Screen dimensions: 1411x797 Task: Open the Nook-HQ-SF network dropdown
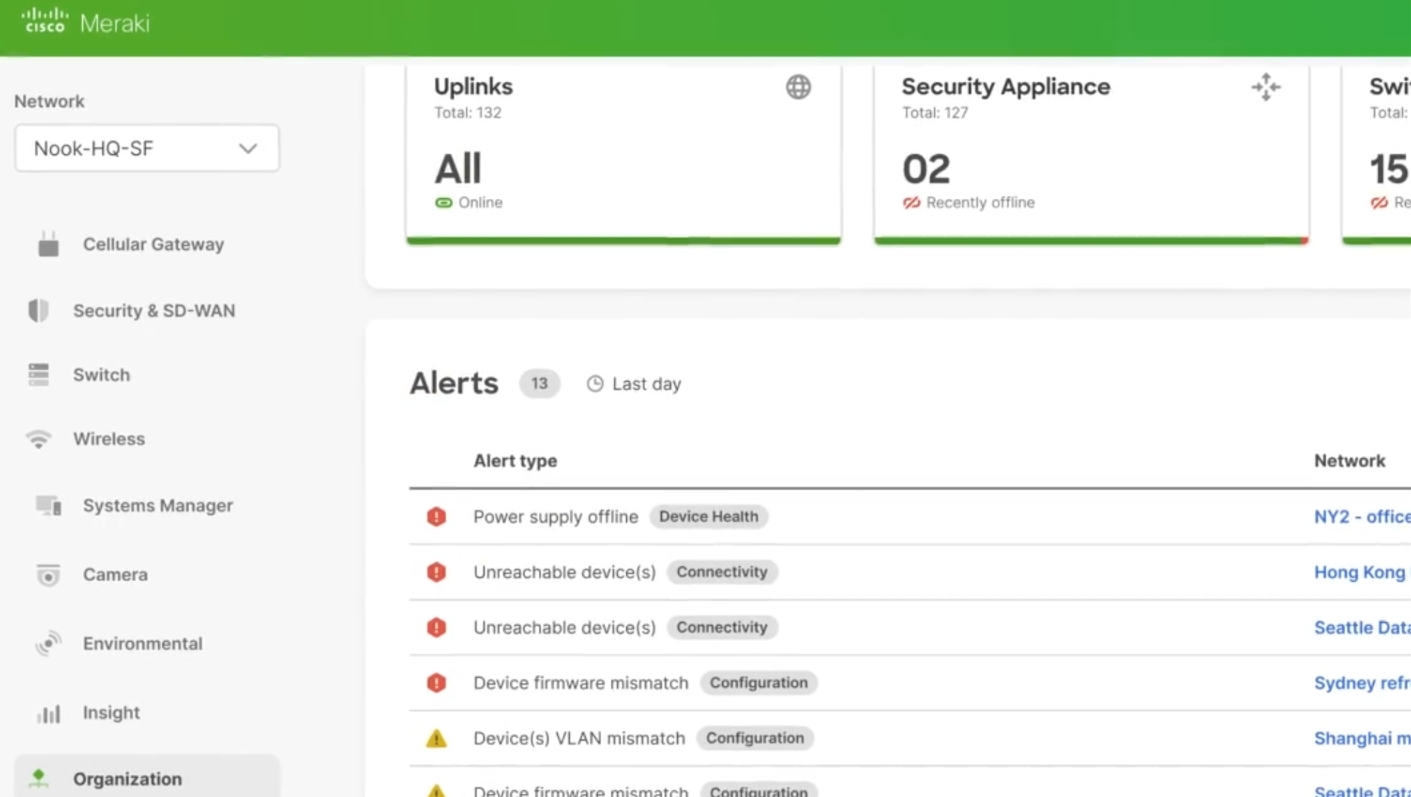(147, 148)
